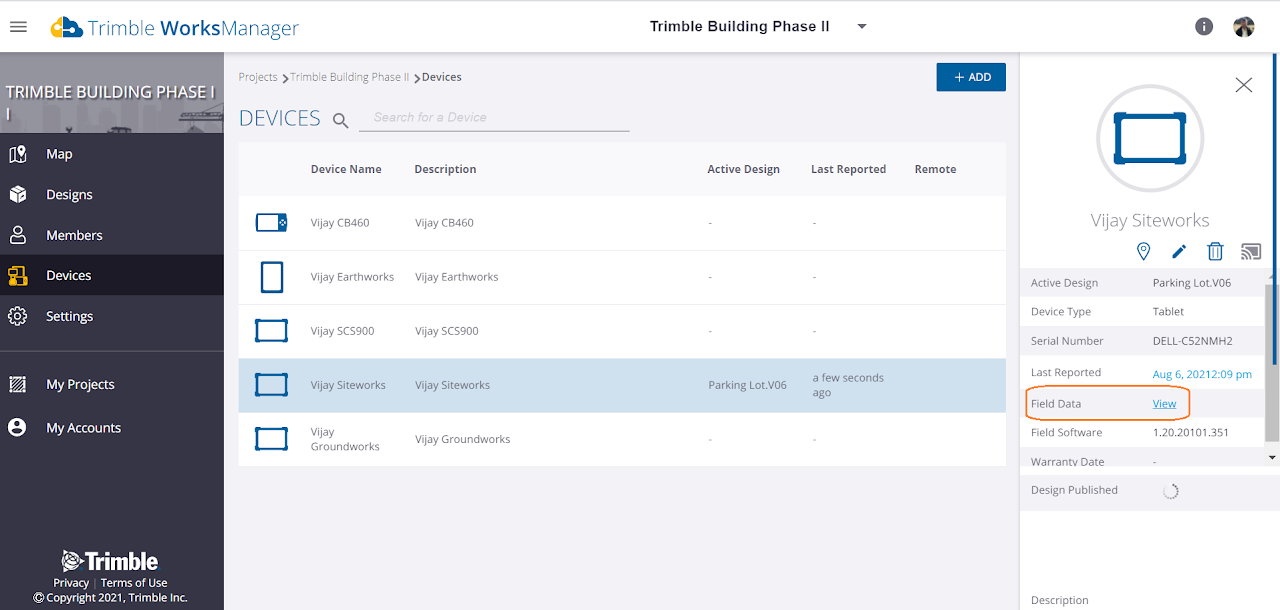1280x610 pixels.
Task: Focus the Search for a Device field
Action: click(494, 117)
